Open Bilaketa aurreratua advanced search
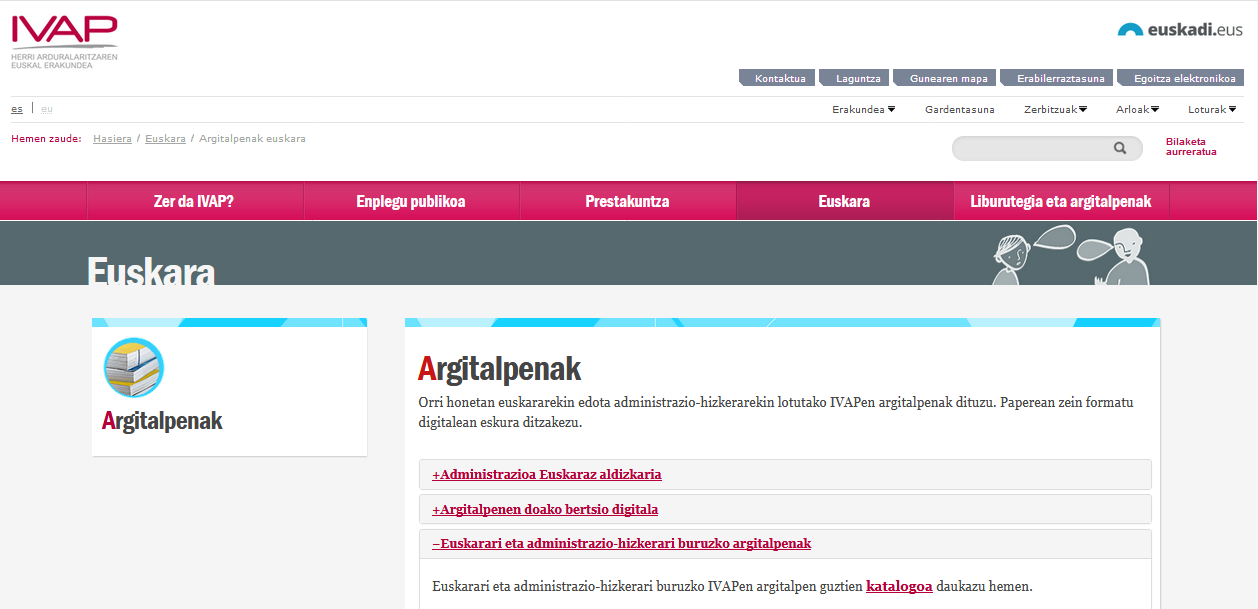This screenshot has width=1258, height=609. pyautogui.click(x=1190, y=147)
